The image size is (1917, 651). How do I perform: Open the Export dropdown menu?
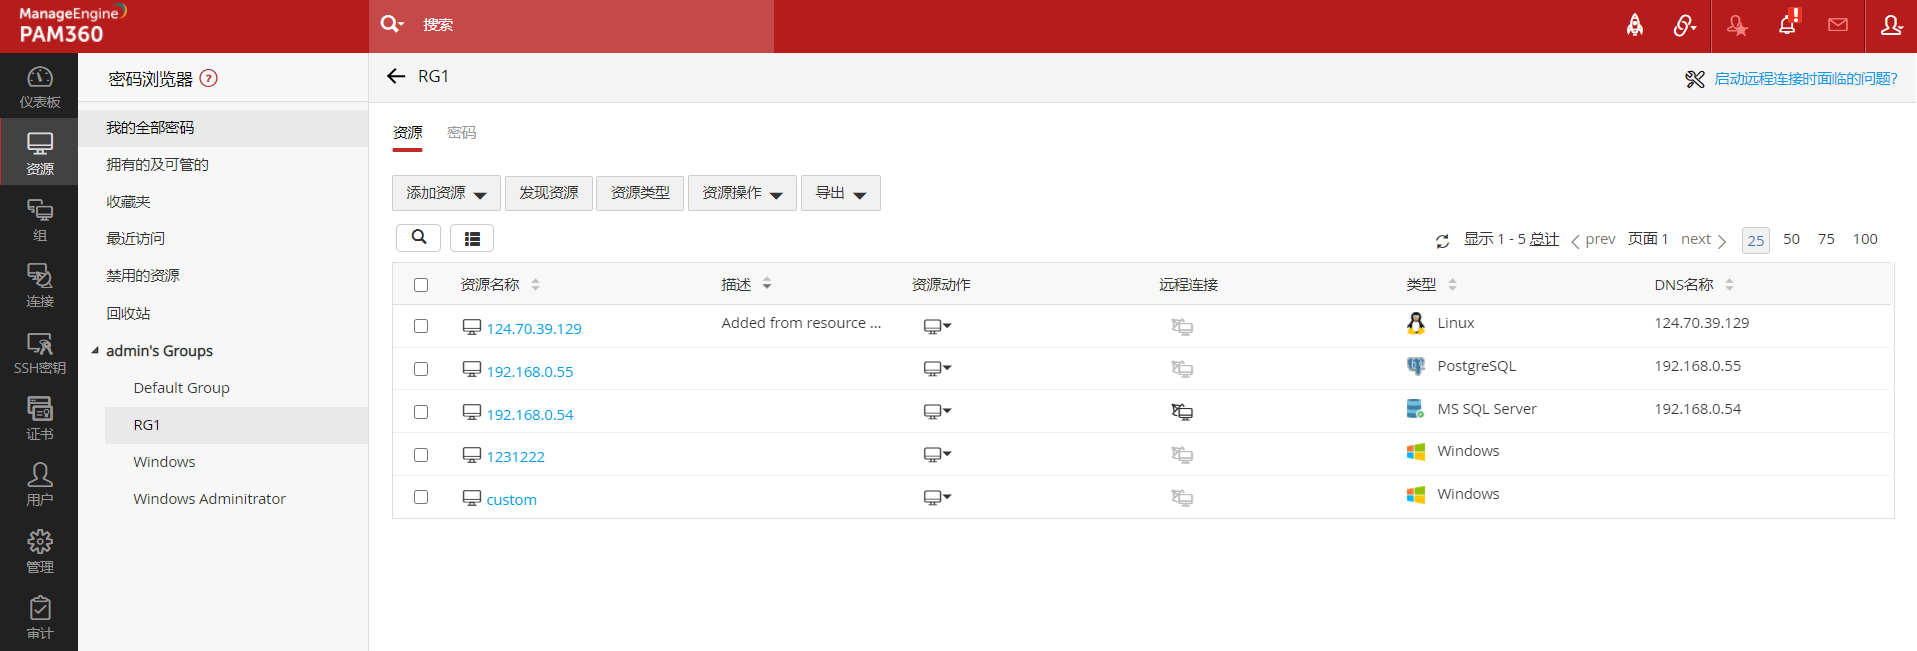click(840, 193)
